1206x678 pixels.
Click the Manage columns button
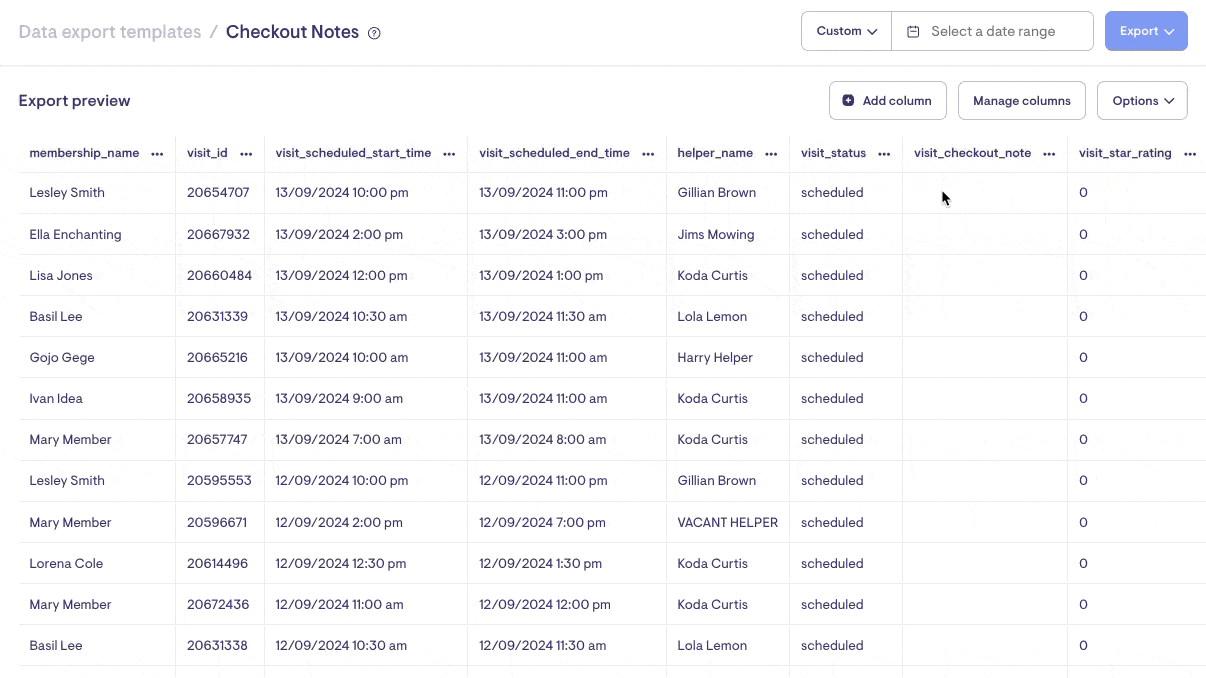tap(1022, 100)
